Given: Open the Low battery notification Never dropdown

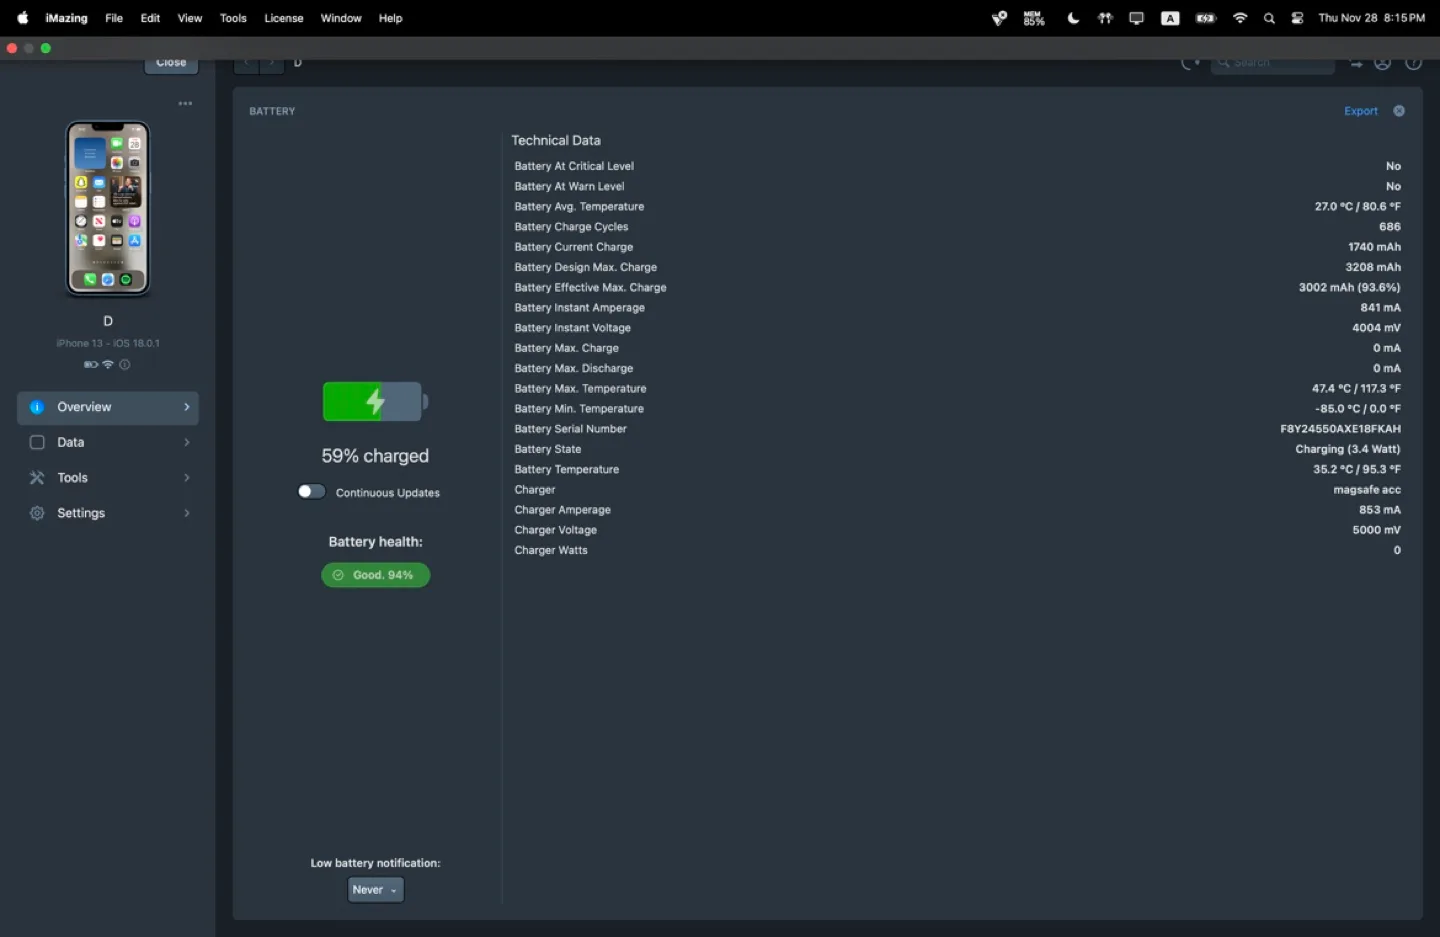Looking at the screenshot, I should (375, 890).
